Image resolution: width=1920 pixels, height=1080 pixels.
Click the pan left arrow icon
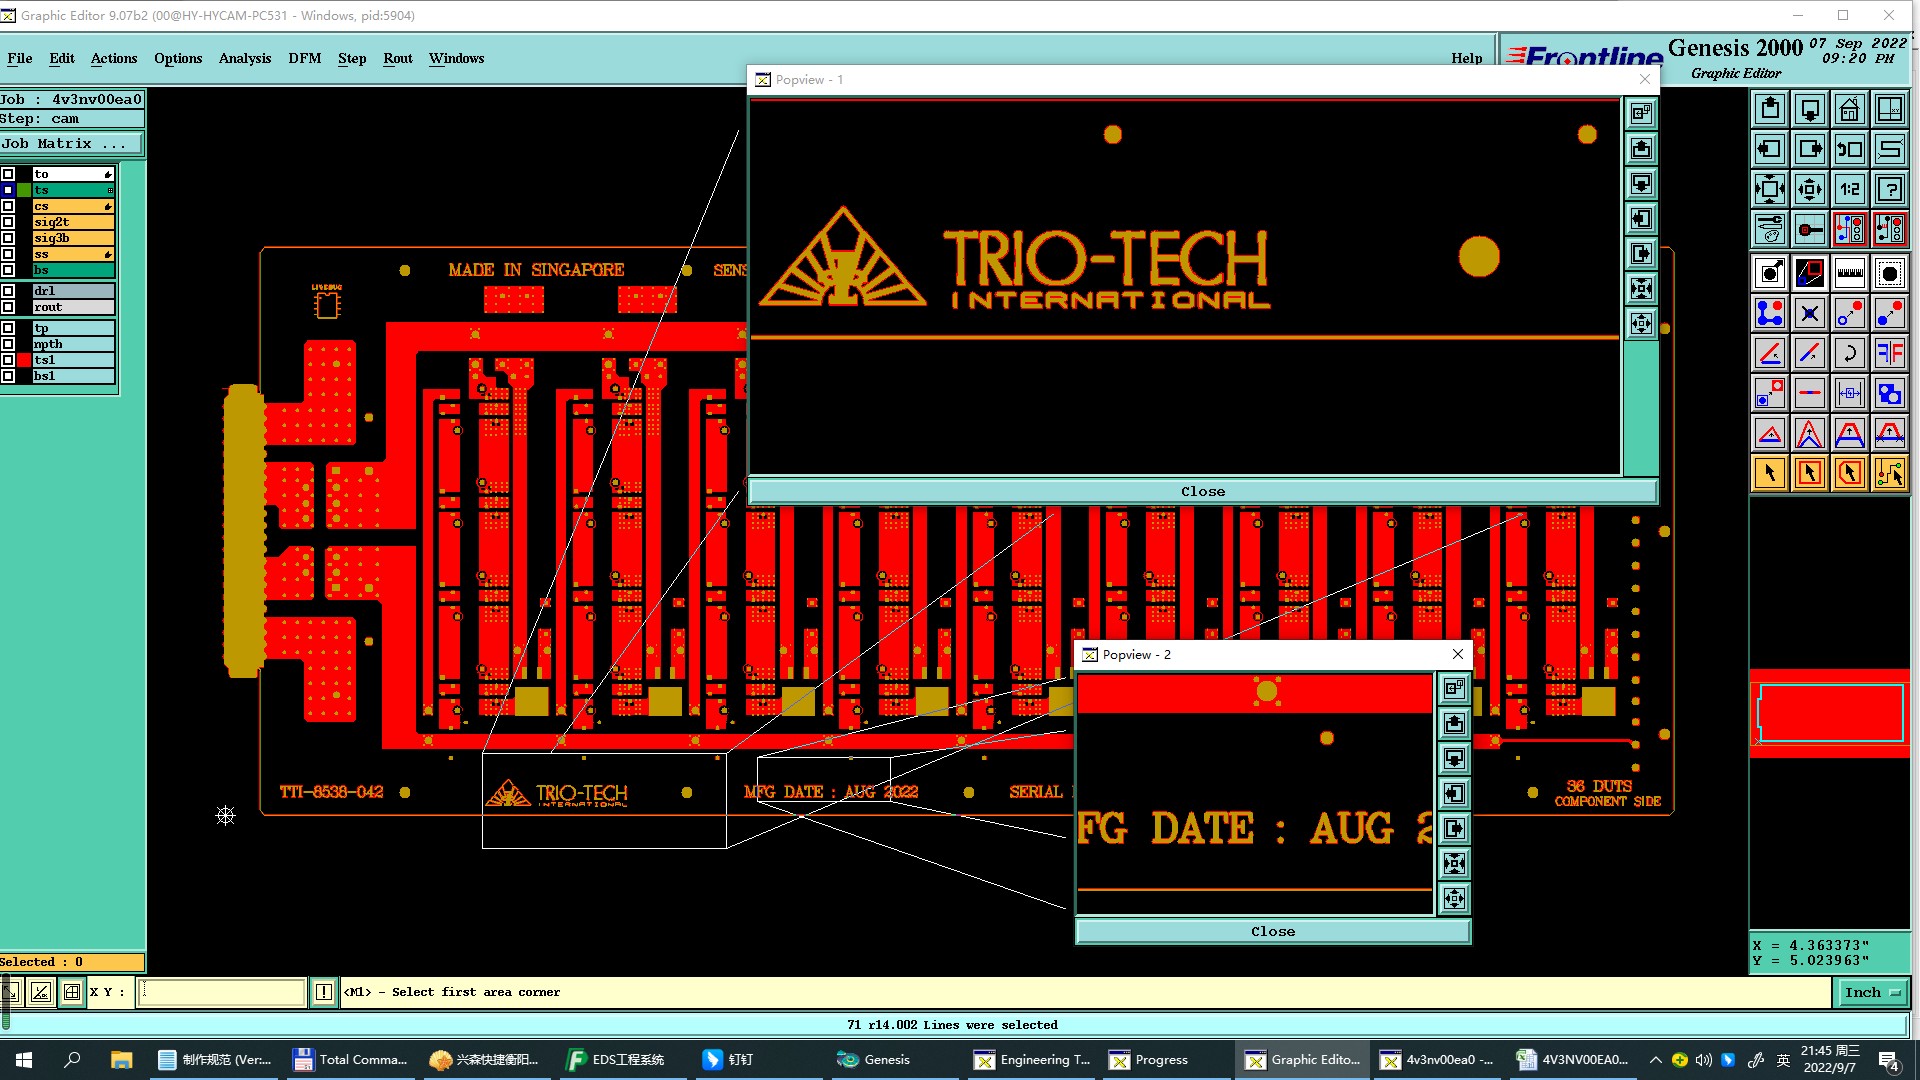(x=1770, y=149)
